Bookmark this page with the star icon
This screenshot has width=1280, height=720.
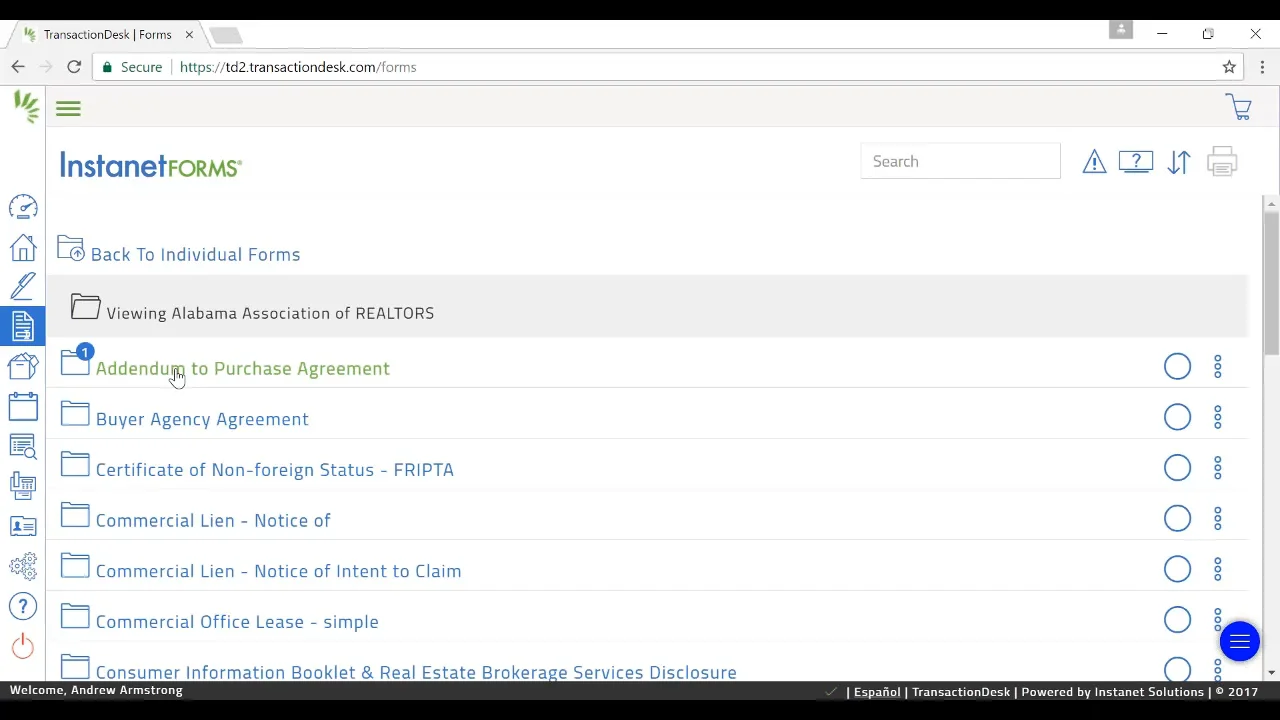point(1229,67)
